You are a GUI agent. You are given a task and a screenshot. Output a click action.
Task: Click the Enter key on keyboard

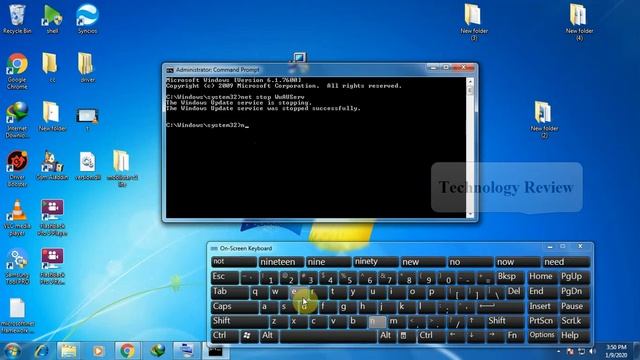pos(502,307)
